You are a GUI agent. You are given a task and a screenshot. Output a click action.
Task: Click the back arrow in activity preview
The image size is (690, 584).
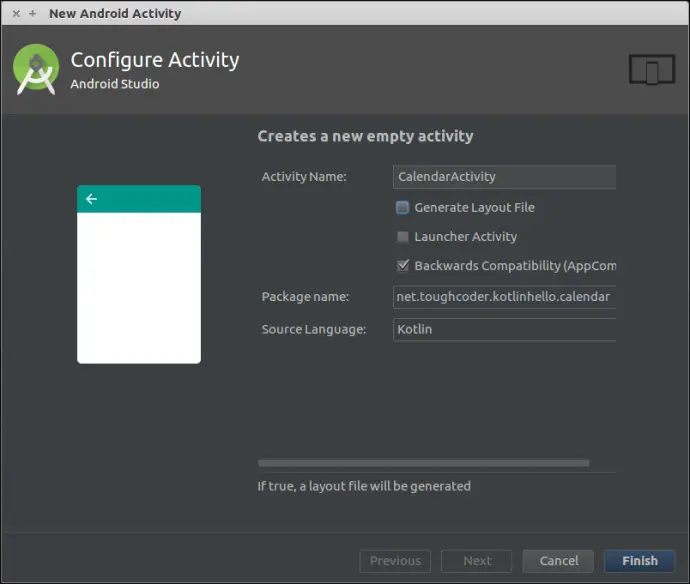(x=92, y=199)
